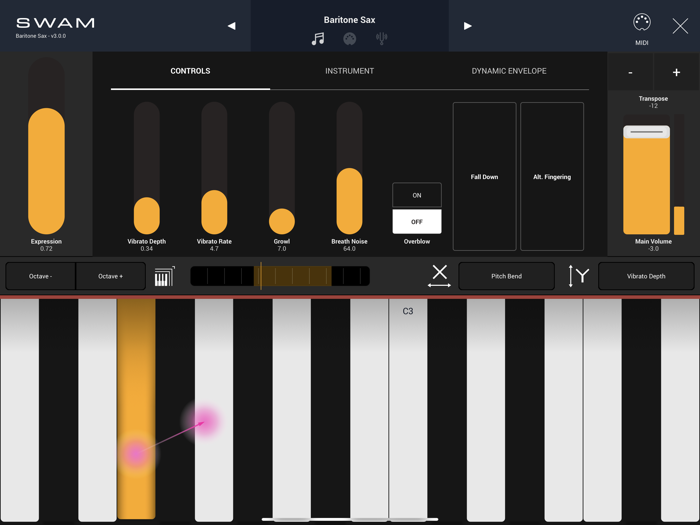Select next instrument with right arrow

coord(467,26)
